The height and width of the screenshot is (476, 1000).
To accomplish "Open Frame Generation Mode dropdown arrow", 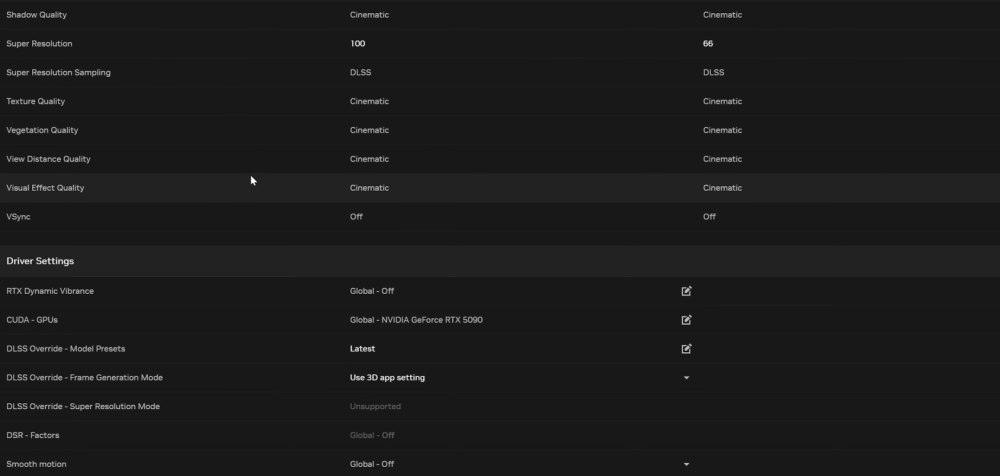I will (686, 378).
